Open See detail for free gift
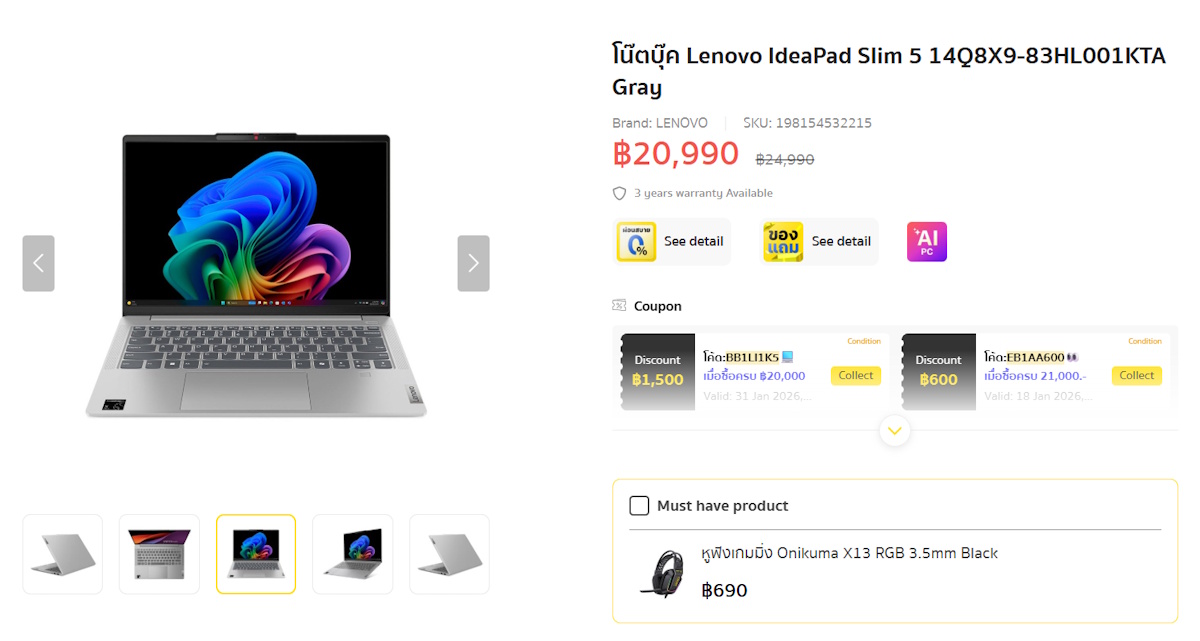Viewport: 1200px width, 641px height. (841, 242)
